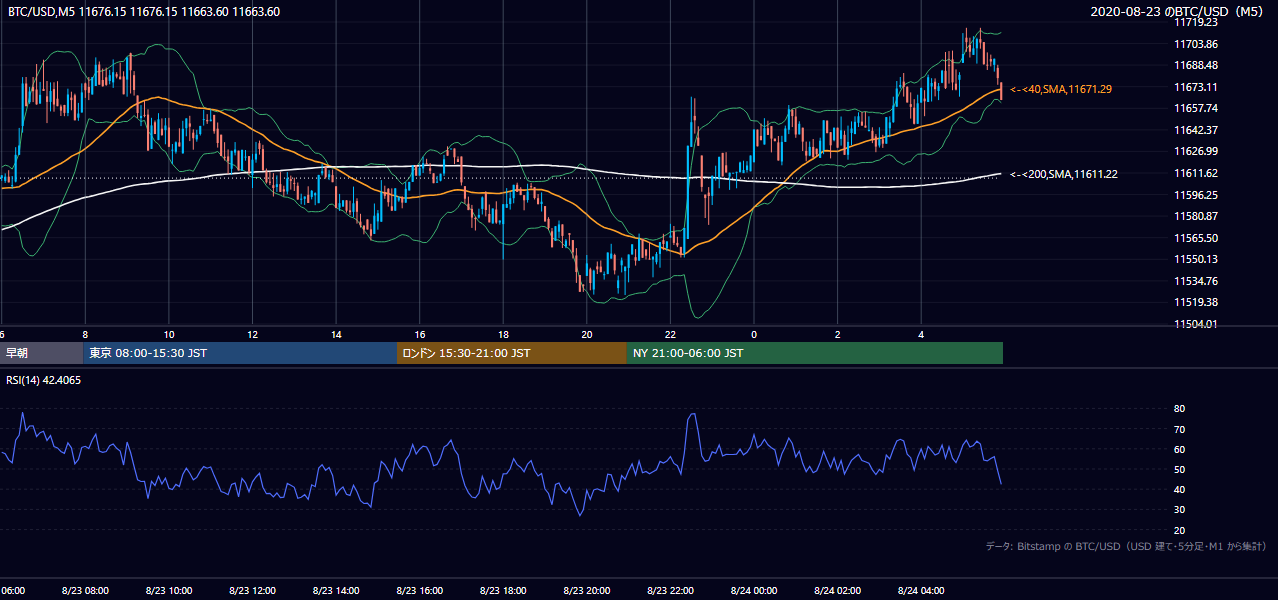
Task: Select price axis label 11596.25
Action: (1196, 195)
